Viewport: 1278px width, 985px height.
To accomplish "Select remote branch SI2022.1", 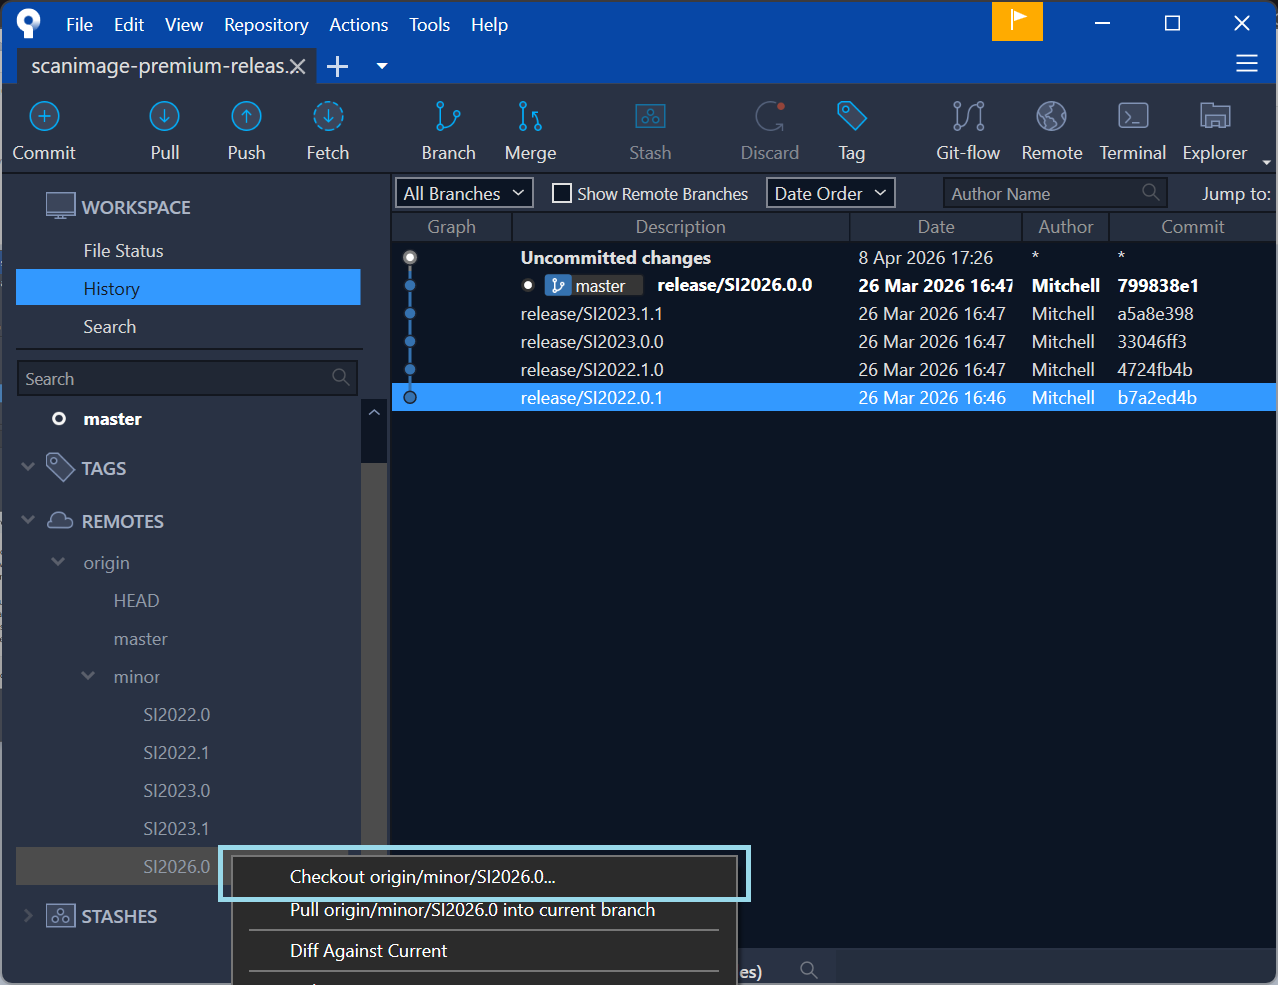I will [176, 753].
